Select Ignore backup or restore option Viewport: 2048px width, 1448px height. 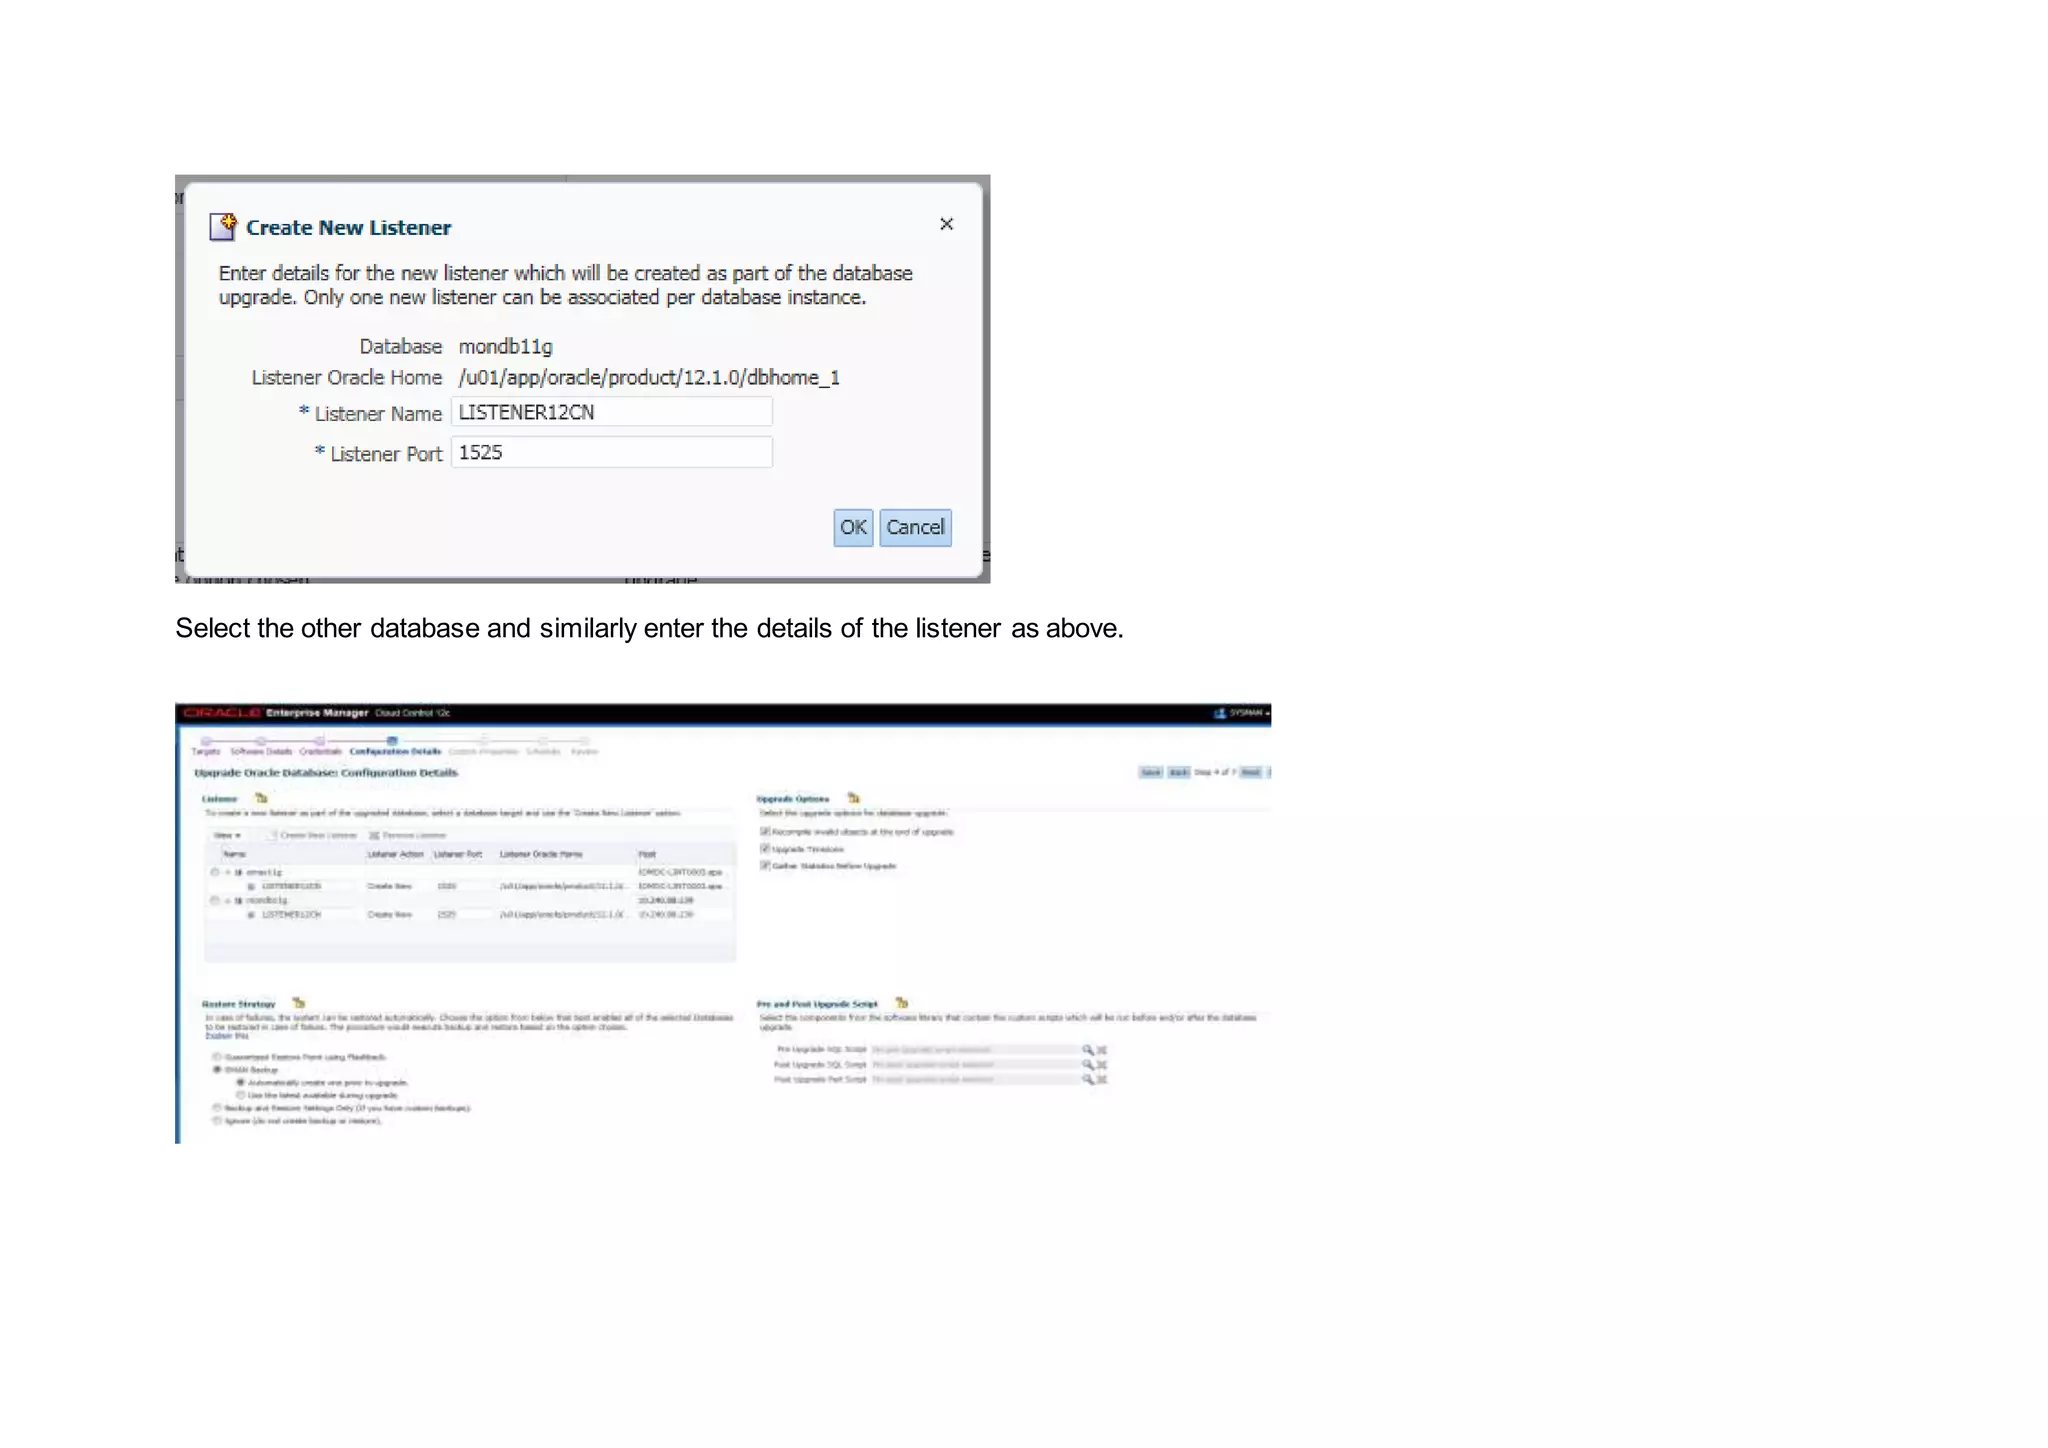tap(216, 1121)
